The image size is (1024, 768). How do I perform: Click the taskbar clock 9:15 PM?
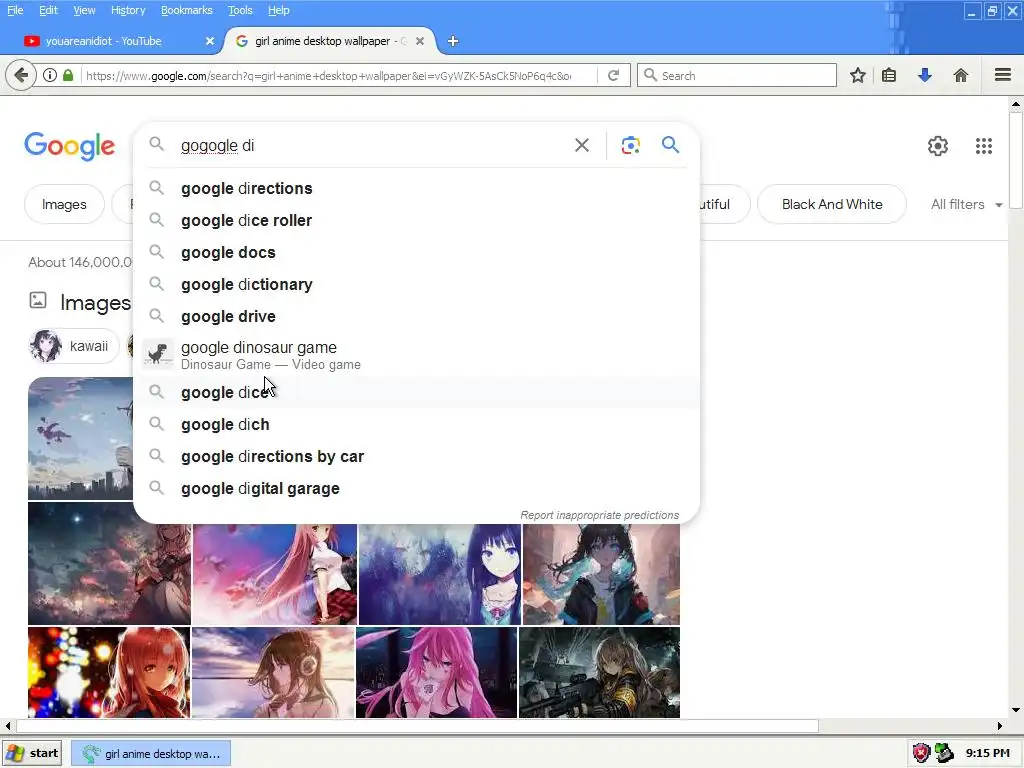tap(987, 753)
